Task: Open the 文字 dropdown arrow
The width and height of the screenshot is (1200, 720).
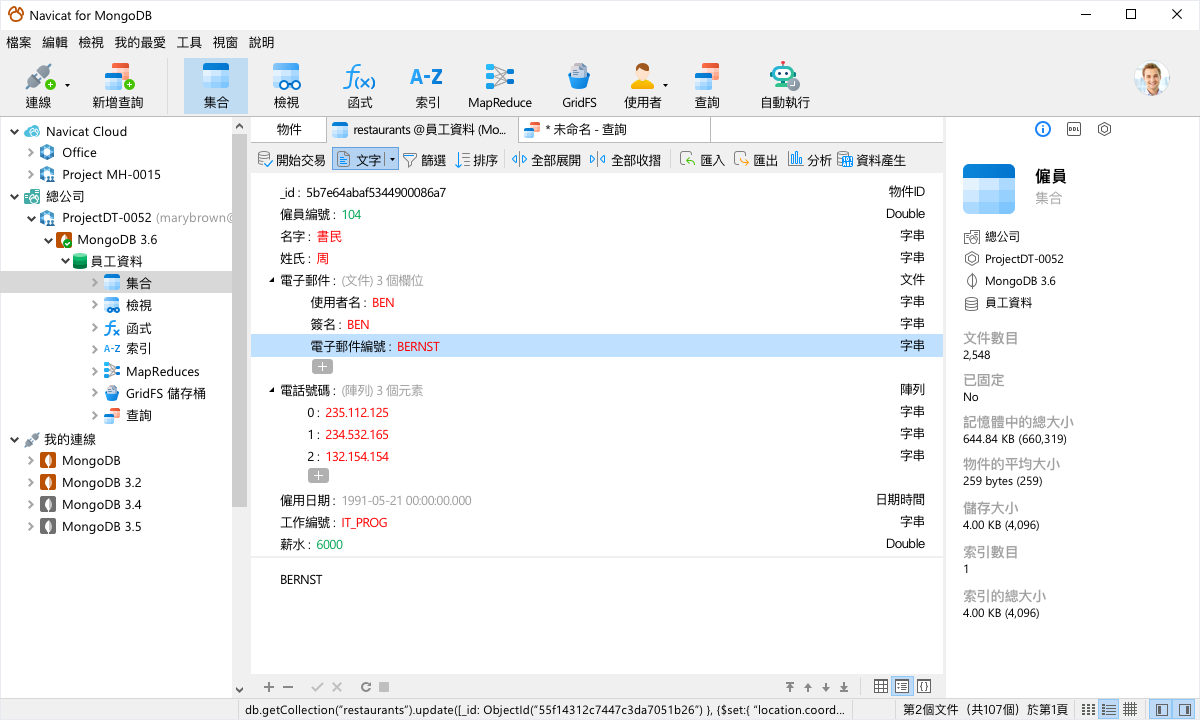Action: 393,160
